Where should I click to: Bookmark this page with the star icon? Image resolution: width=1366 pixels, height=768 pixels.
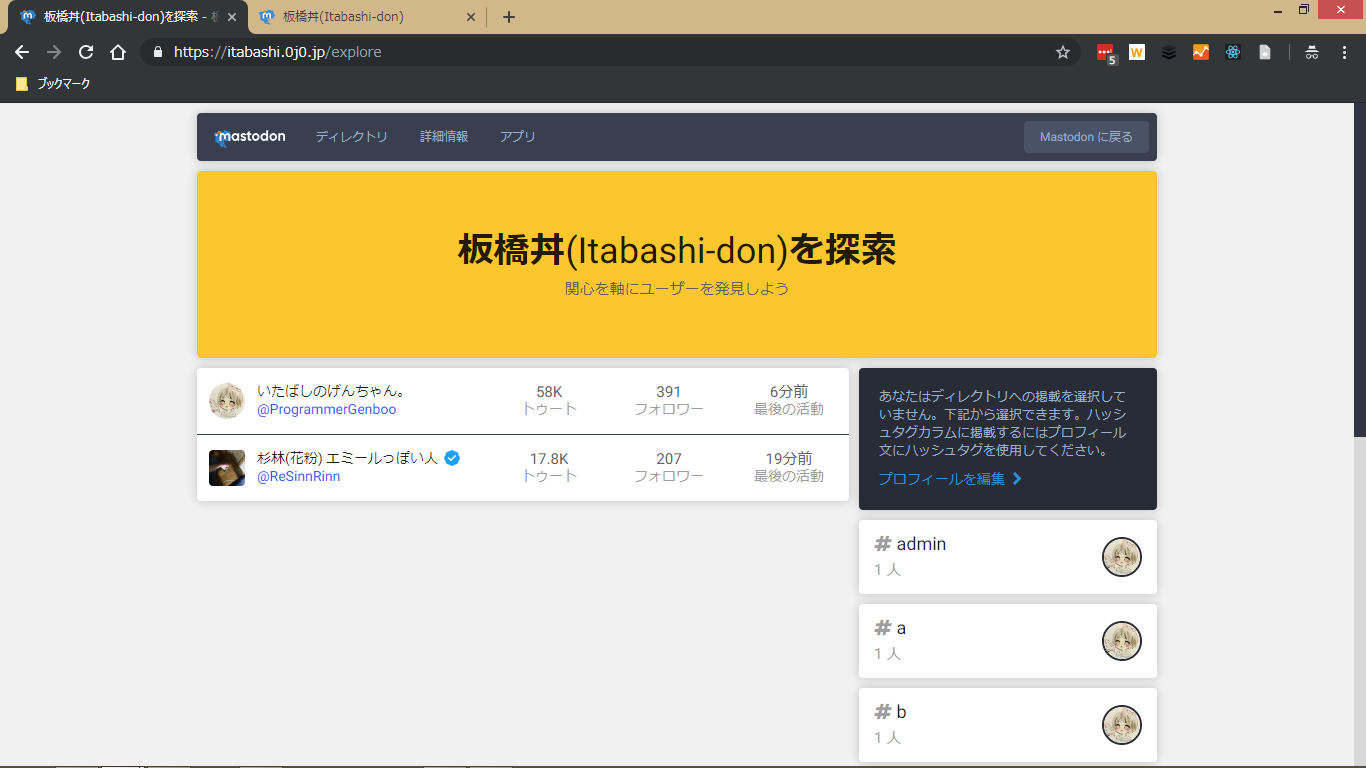point(1063,52)
